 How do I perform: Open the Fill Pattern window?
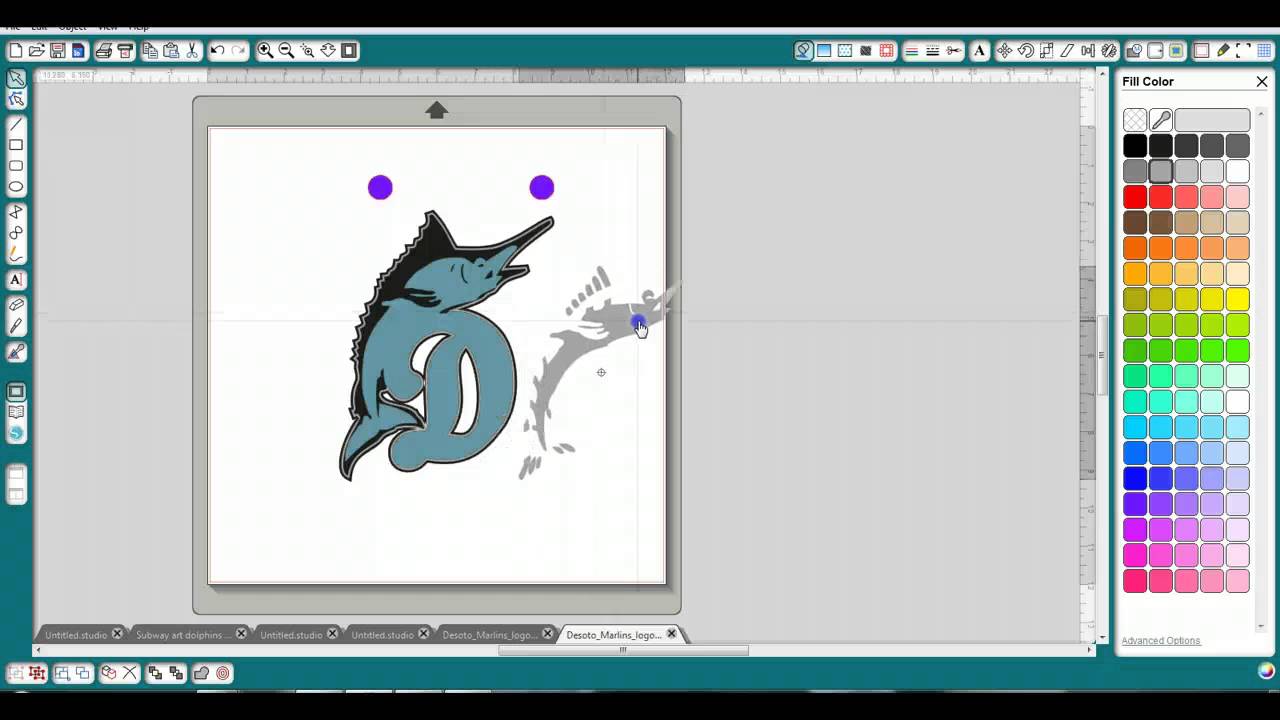[845, 50]
